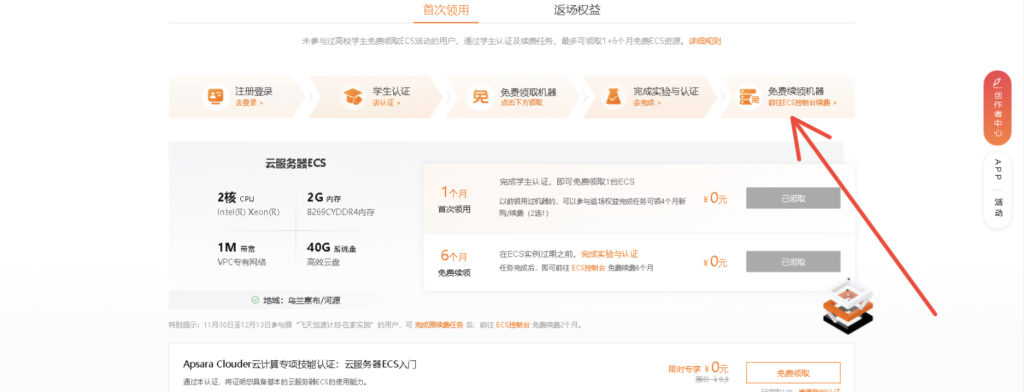1024x392 pixels.
Task: Click the 已领取 button for 6个月 免费续领
Action: 793,261
